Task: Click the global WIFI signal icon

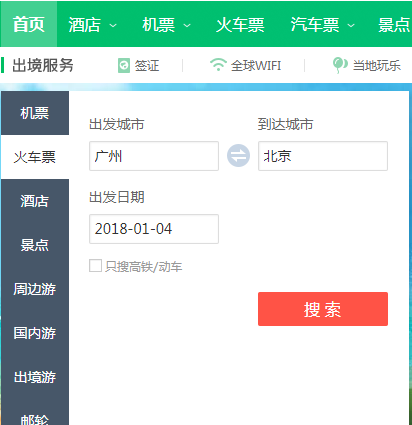Action: pos(218,64)
